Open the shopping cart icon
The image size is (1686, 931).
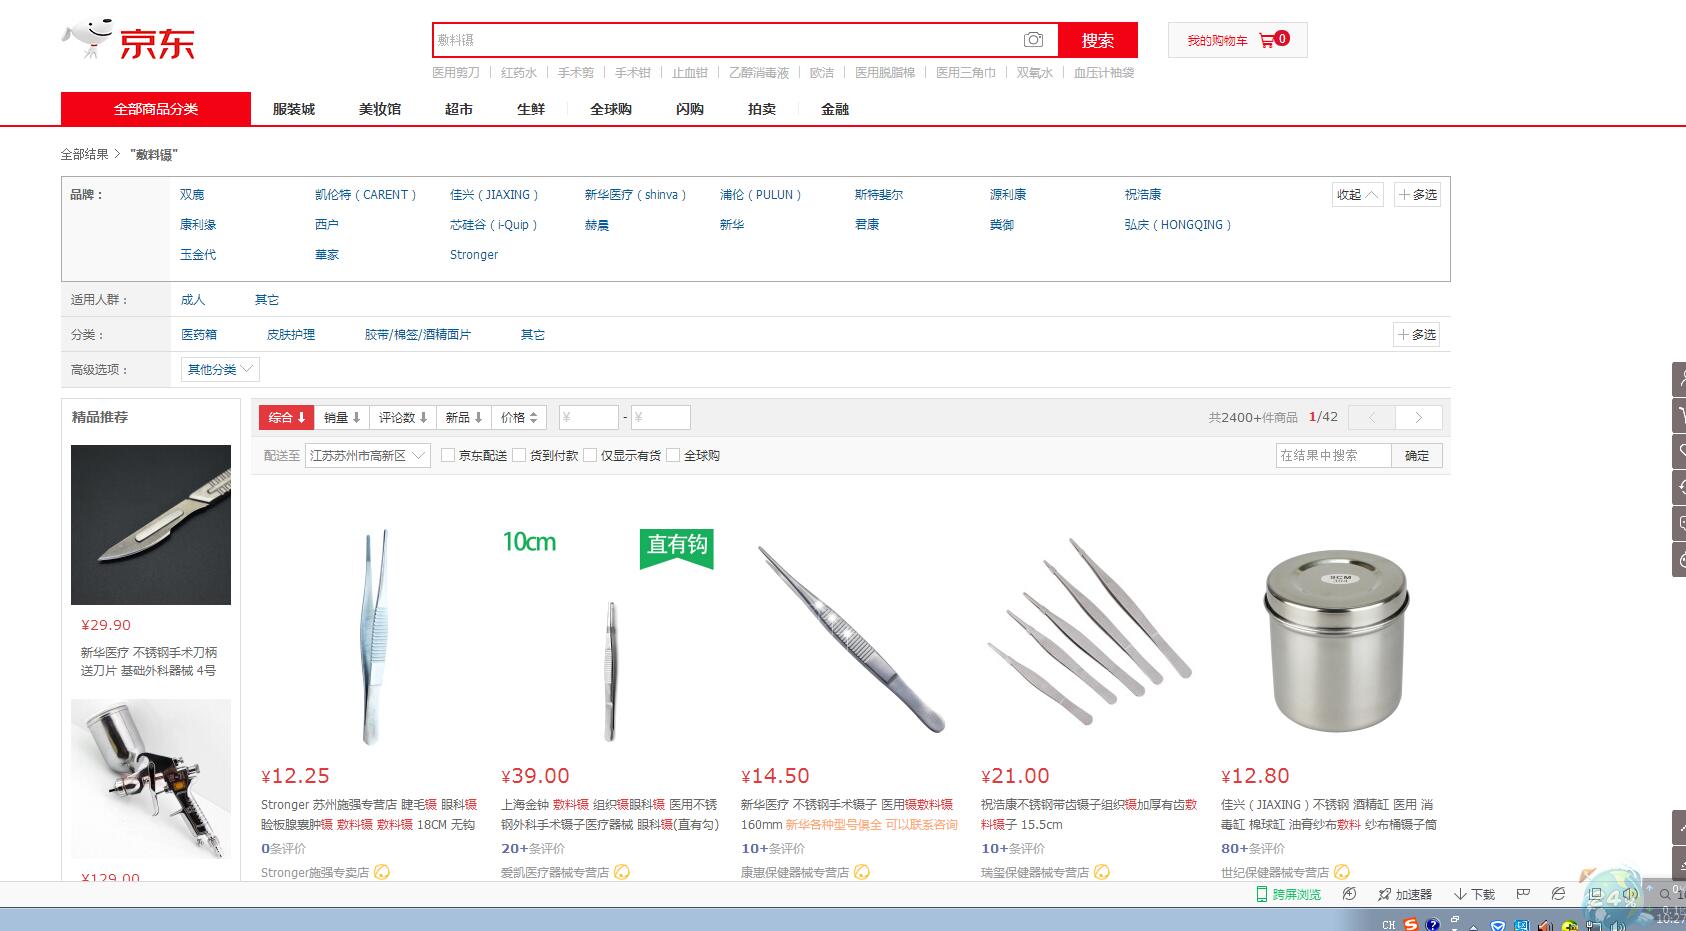(x=1267, y=40)
